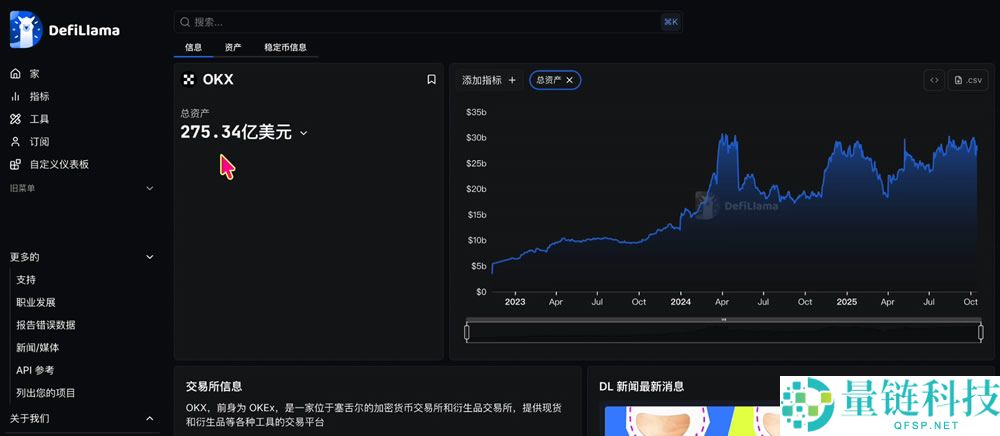Click the search input field
Viewport: 1000px width, 436px height.
pyautogui.click(x=428, y=22)
